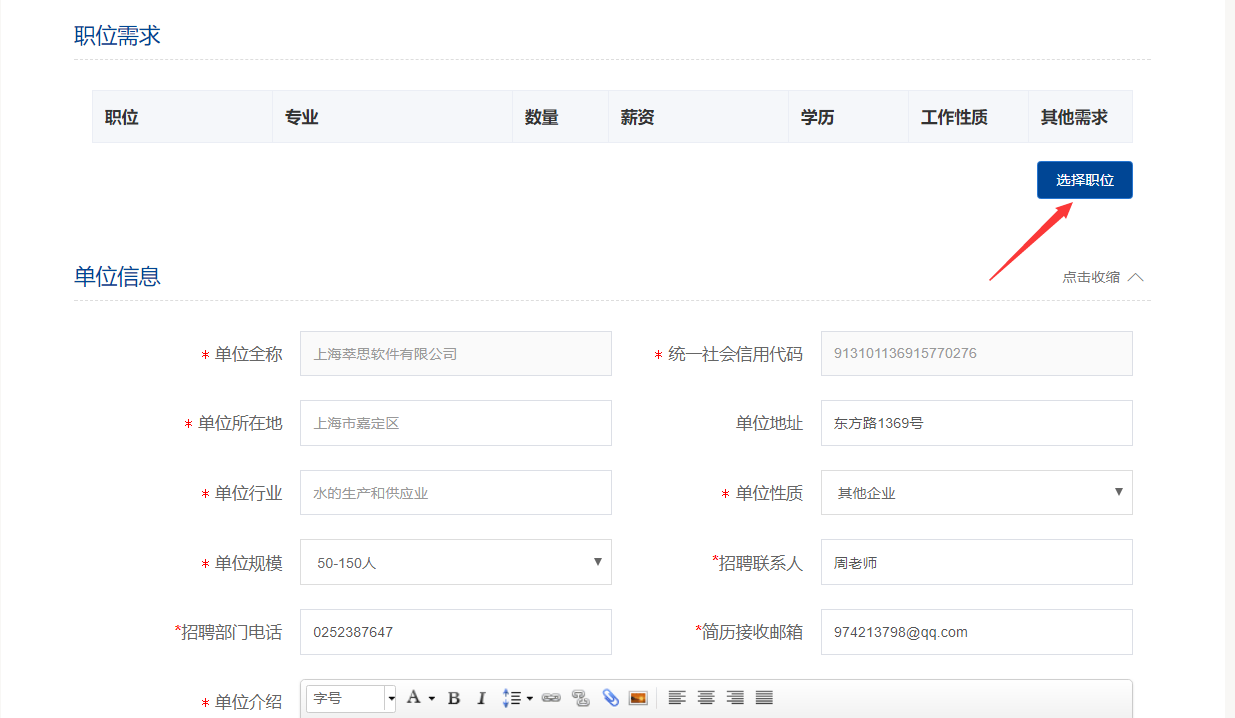Click the insert image icon
The image size is (1235, 718).
coord(638,698)
